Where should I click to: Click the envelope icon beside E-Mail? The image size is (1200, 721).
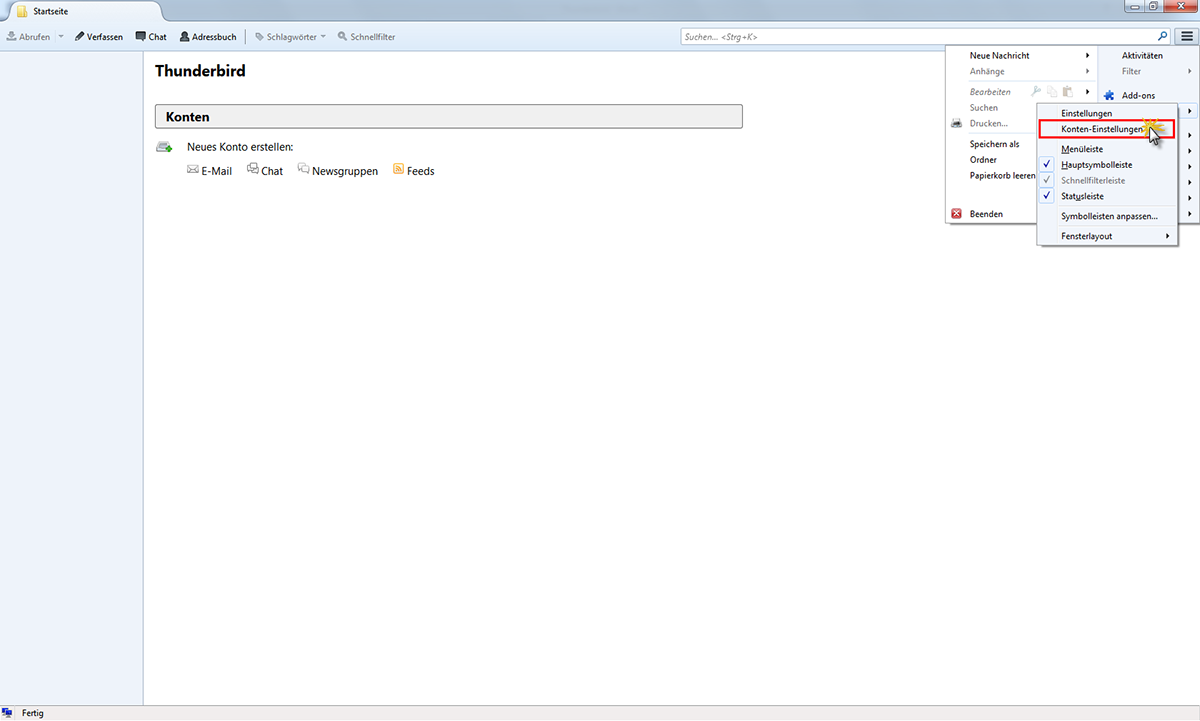click(193, 170)
